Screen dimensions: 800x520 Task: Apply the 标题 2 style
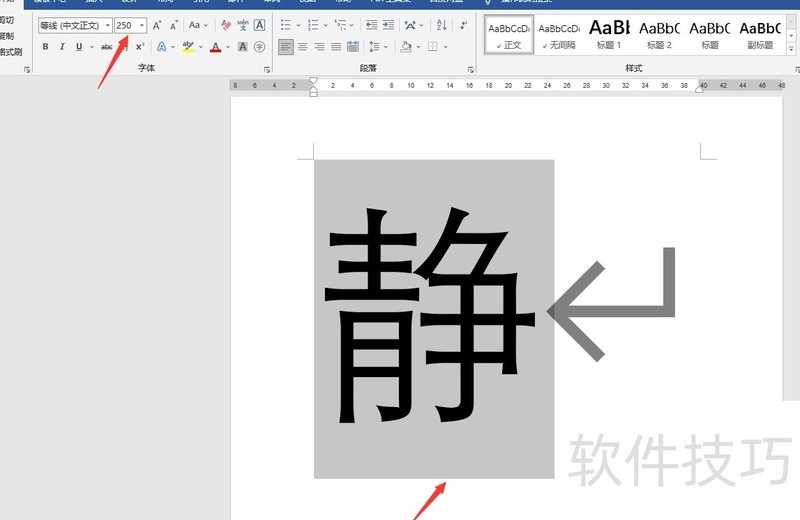coord(659,35)
